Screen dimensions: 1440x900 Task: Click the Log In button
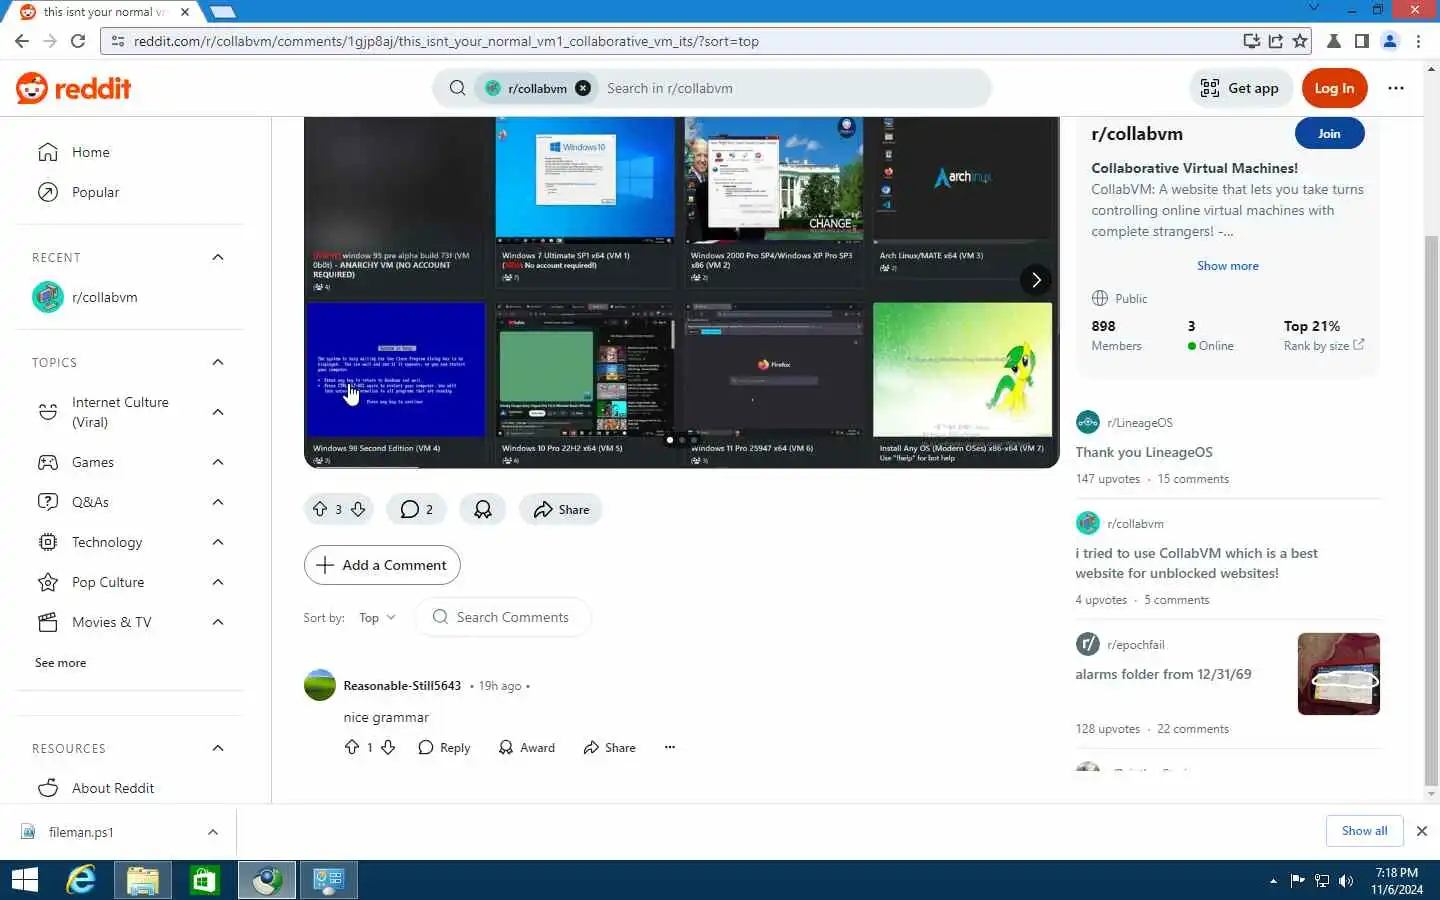tap(1334, 88)
